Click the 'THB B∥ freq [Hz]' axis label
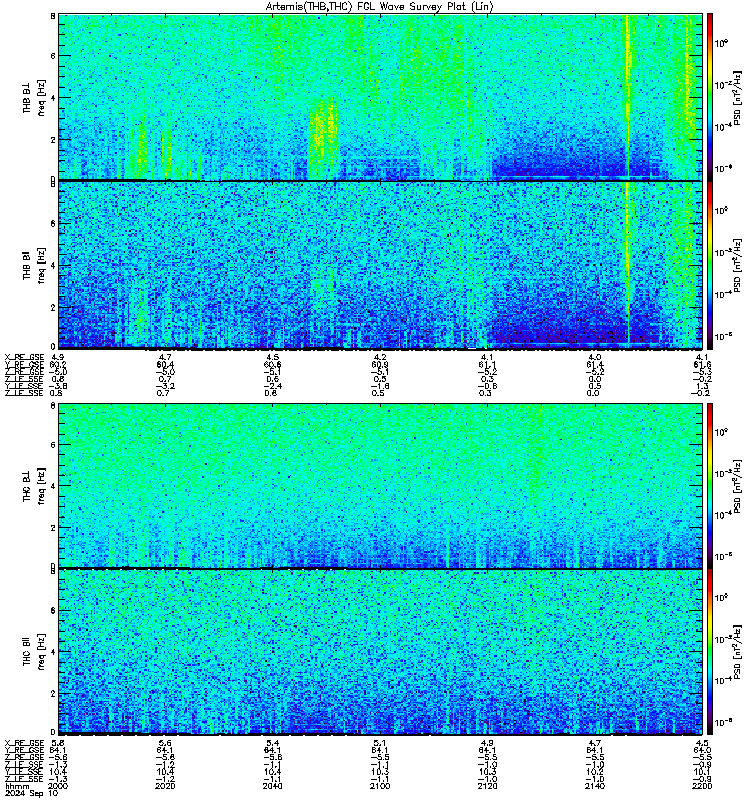The width and height of the screenshot is (750, 800). (34, 265)
